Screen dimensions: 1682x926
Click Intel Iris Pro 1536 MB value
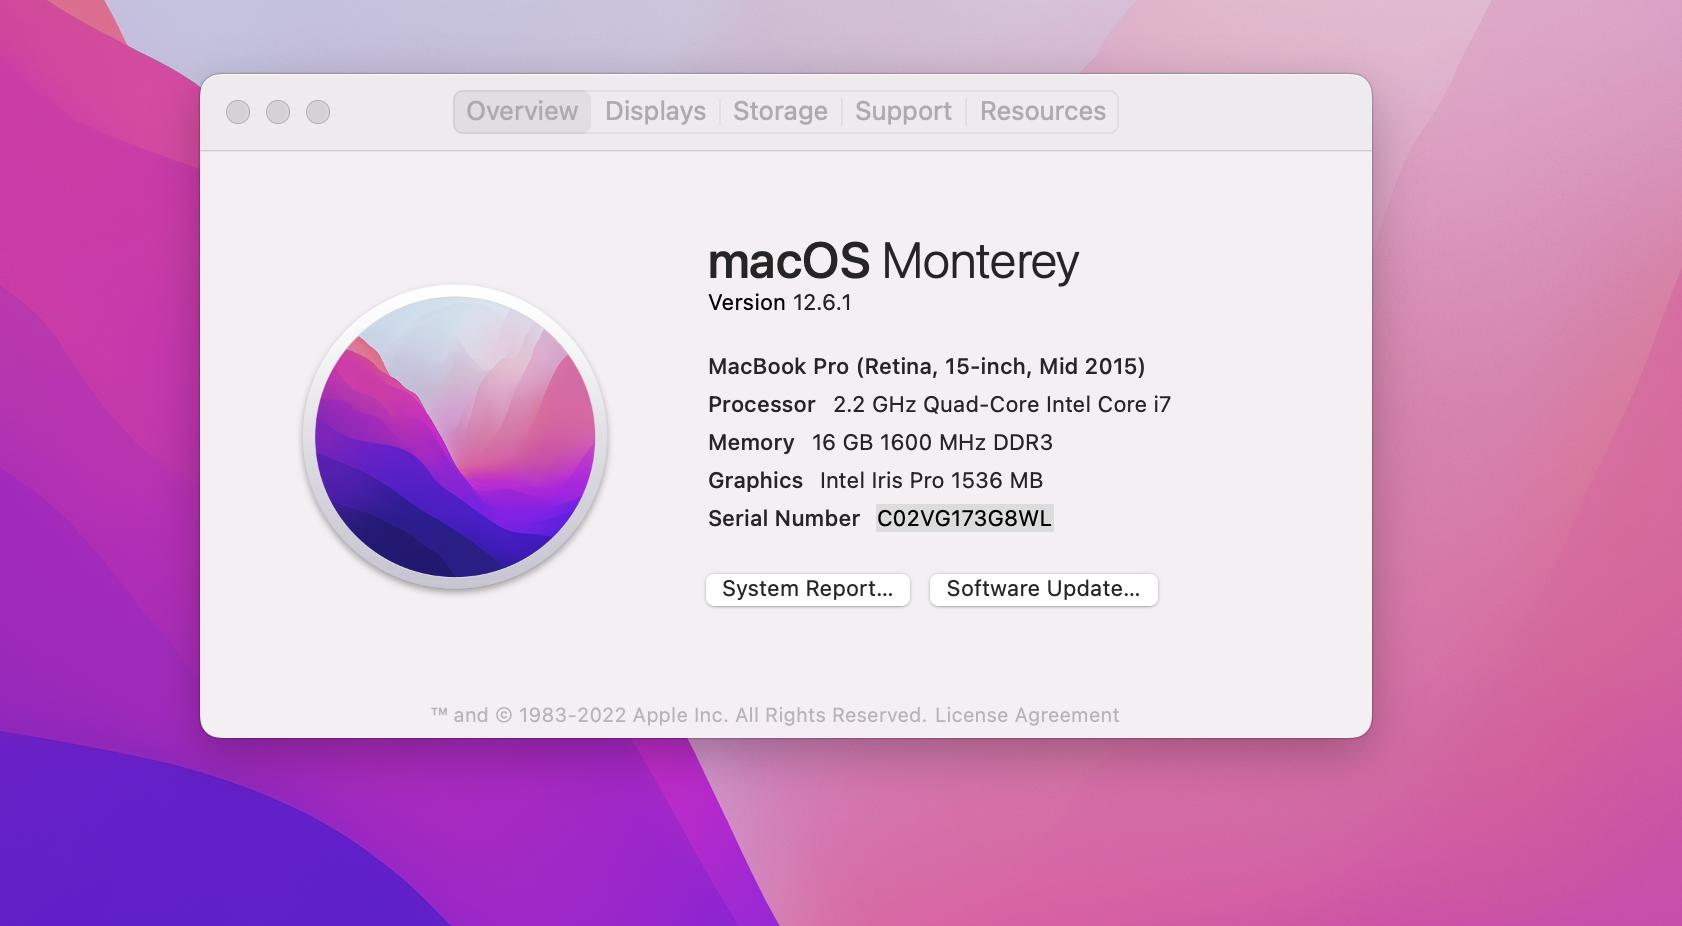click(x=931, y=480)
